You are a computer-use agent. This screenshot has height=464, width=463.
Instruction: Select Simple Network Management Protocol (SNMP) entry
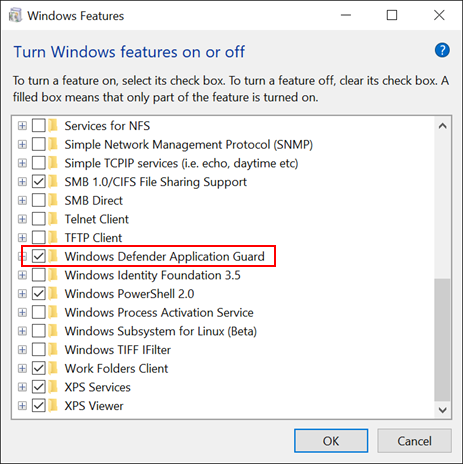pyautogui.click(x=189, y=144)
